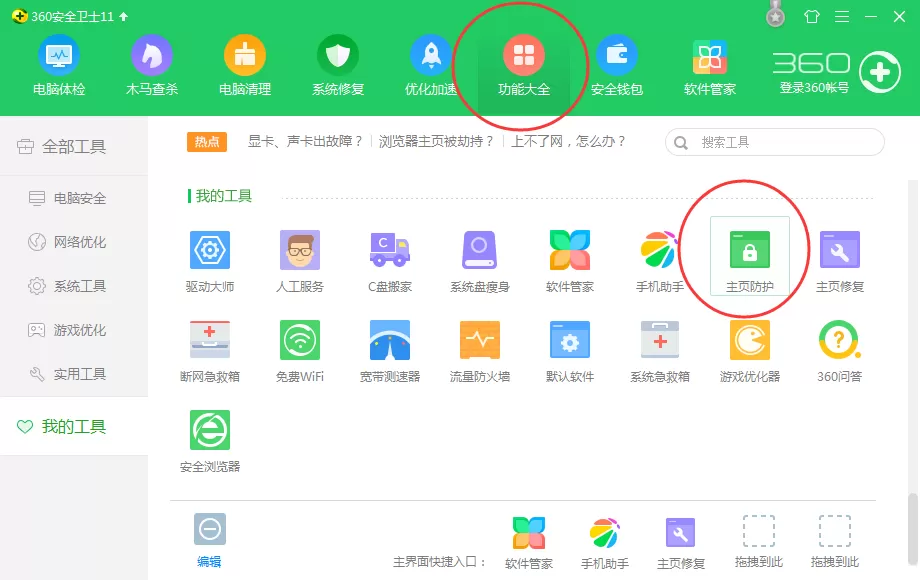Click the orange 热点 tag
The height and width of the screenshot is (580, 920).
207,142
